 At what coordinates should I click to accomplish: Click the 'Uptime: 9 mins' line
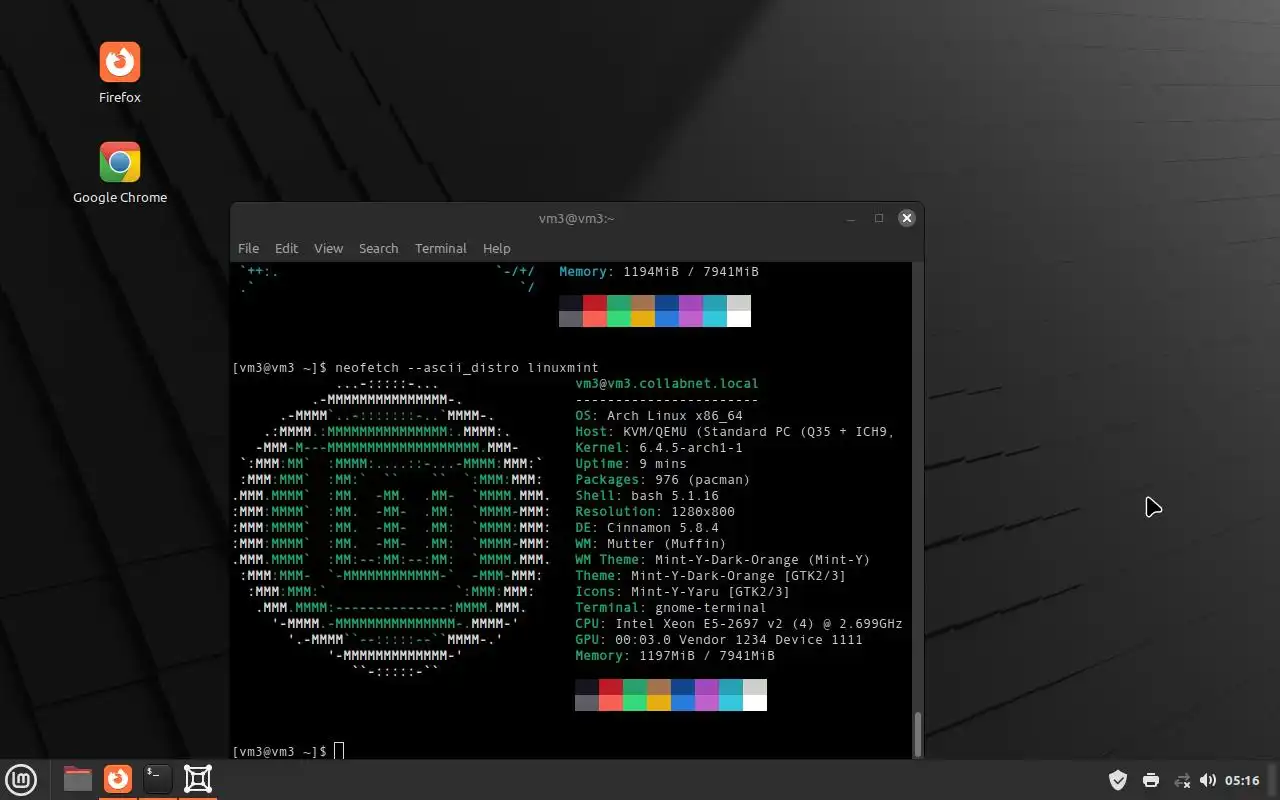(x=631, y=463)
